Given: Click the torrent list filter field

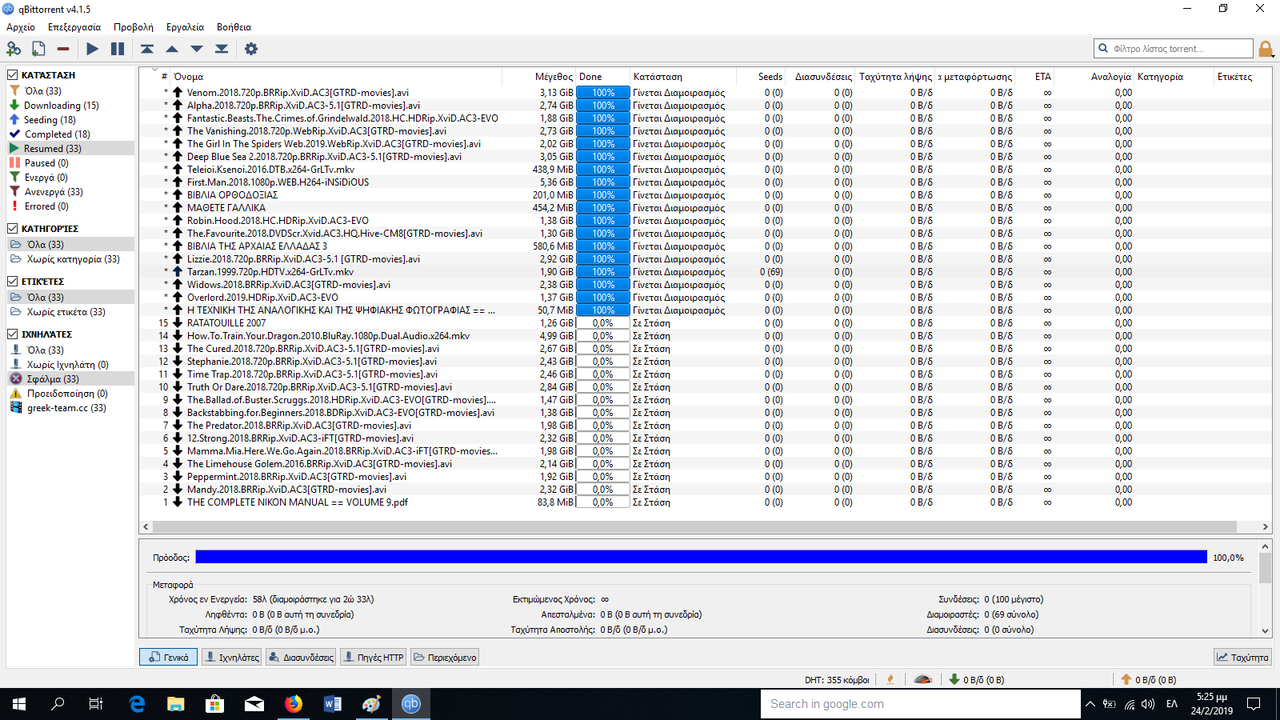Looking at the screenshot, I should click(1173, 48).
